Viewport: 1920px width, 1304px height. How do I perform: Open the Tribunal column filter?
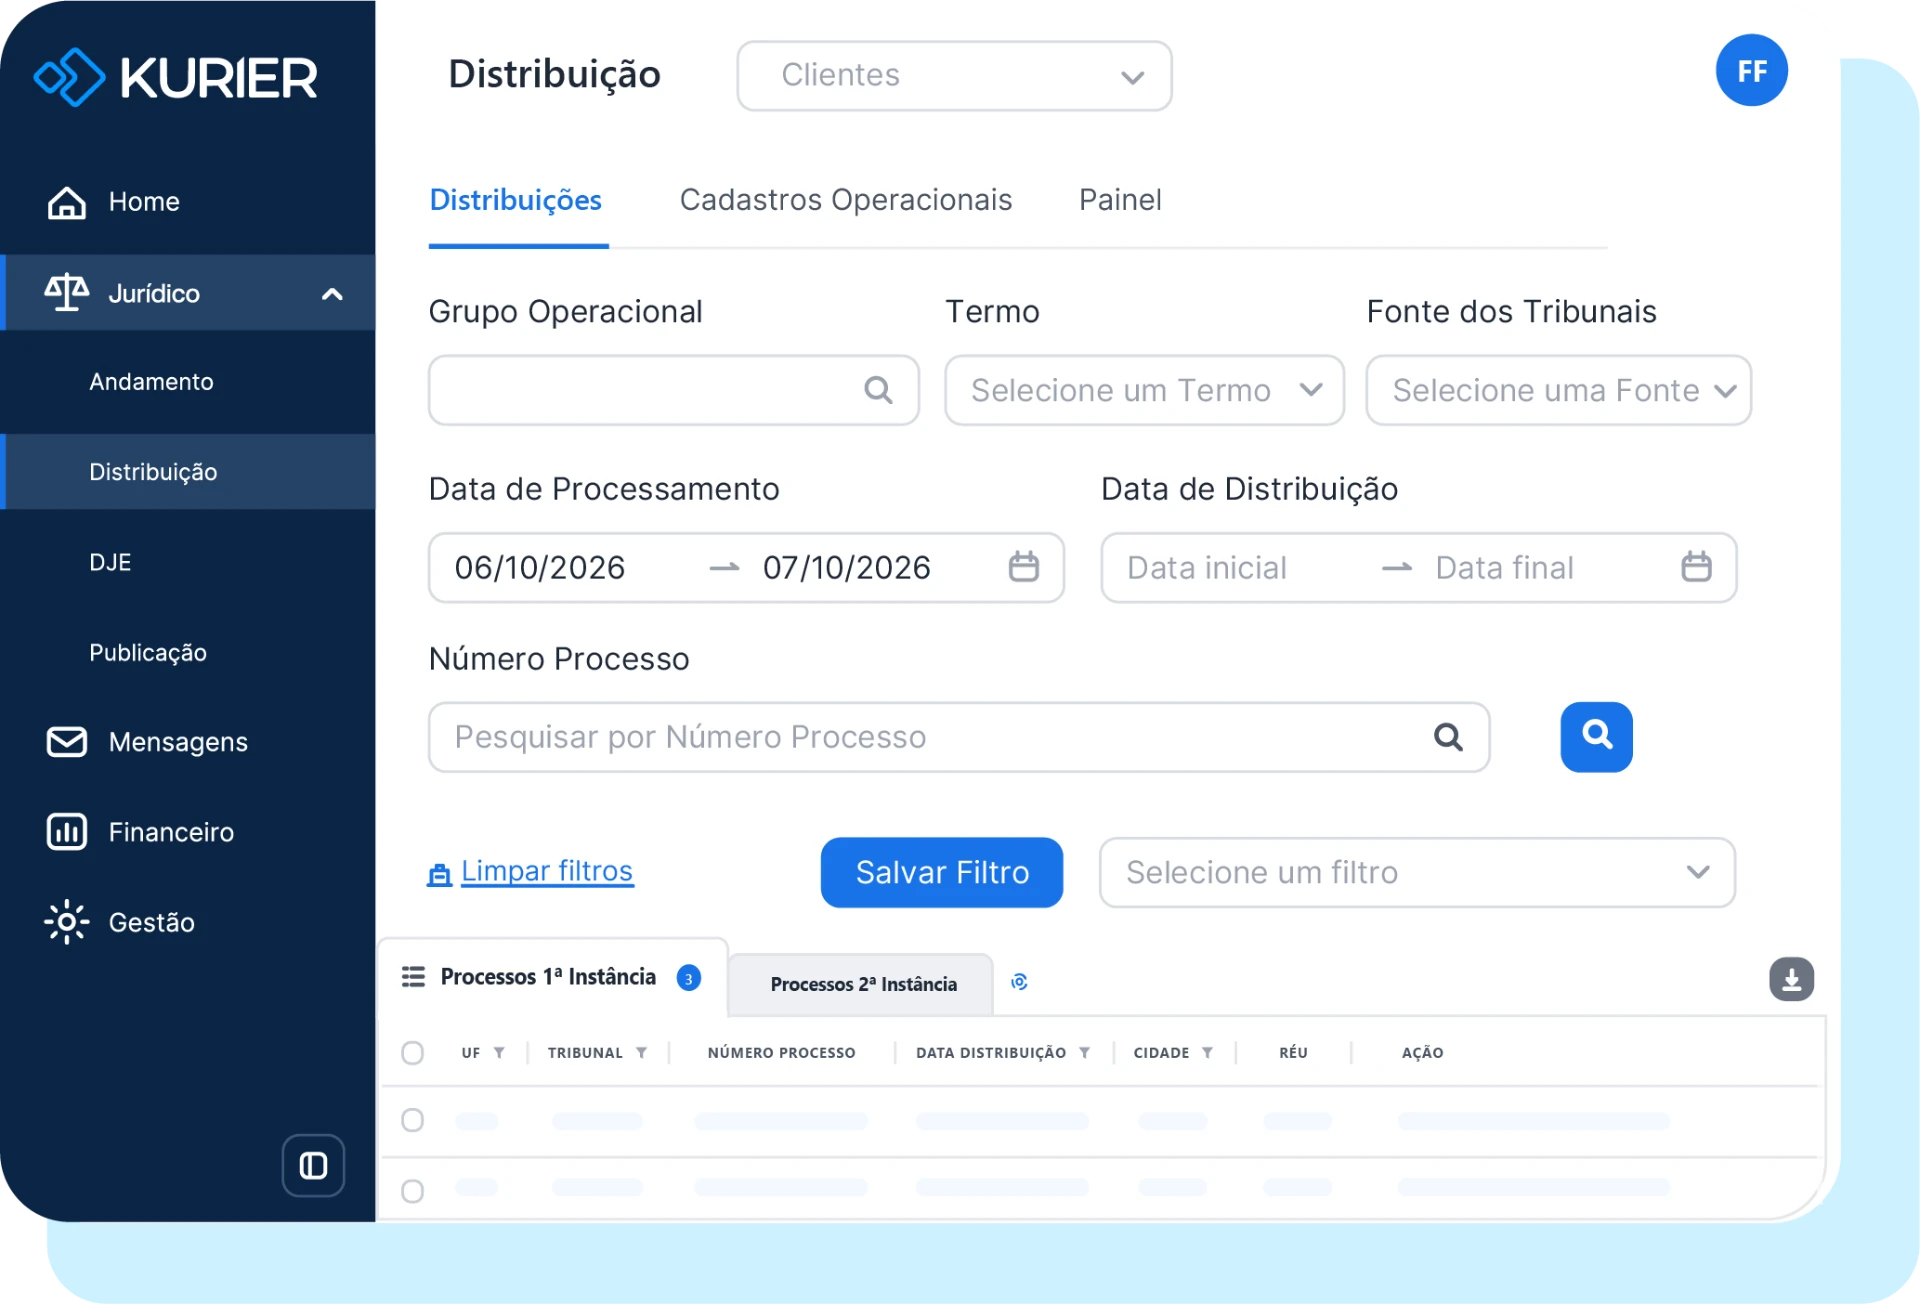641,1053
